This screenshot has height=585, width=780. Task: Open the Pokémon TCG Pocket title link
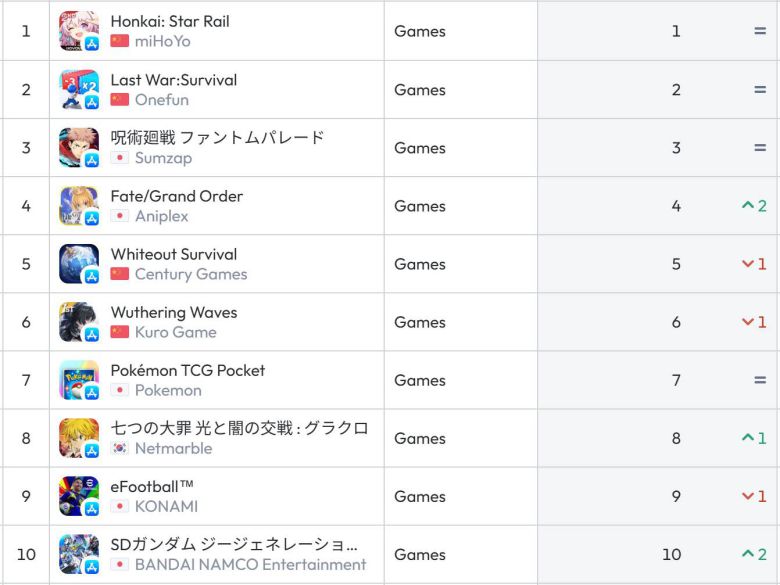tap(188, 370)
